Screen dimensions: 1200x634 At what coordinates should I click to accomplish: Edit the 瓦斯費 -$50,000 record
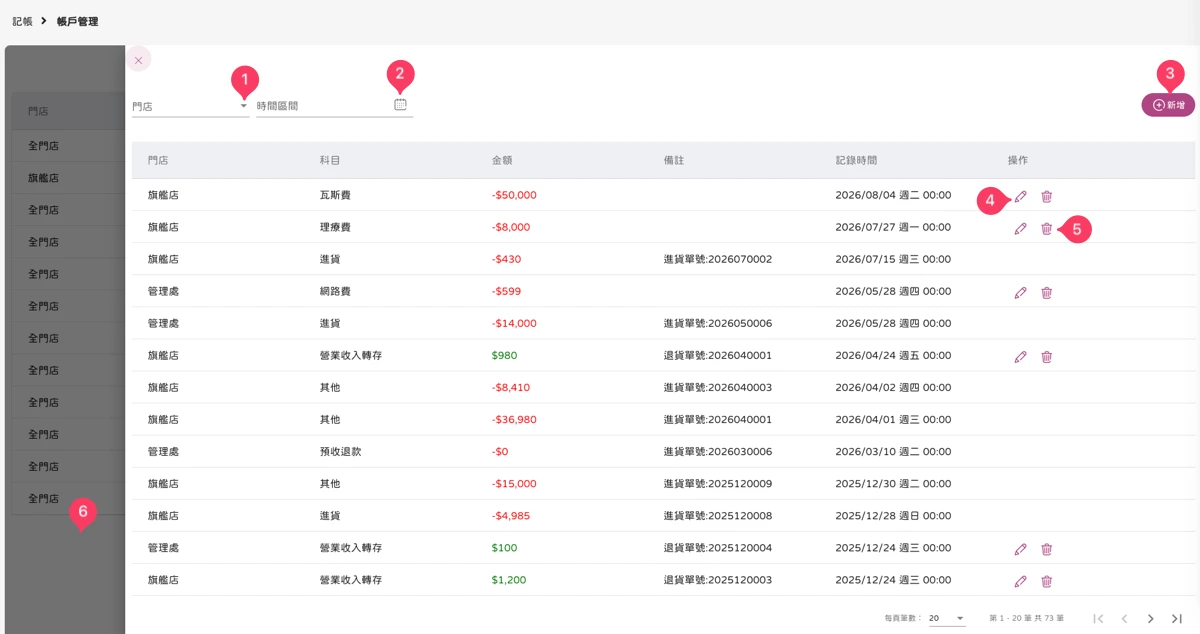[1020, 196]
